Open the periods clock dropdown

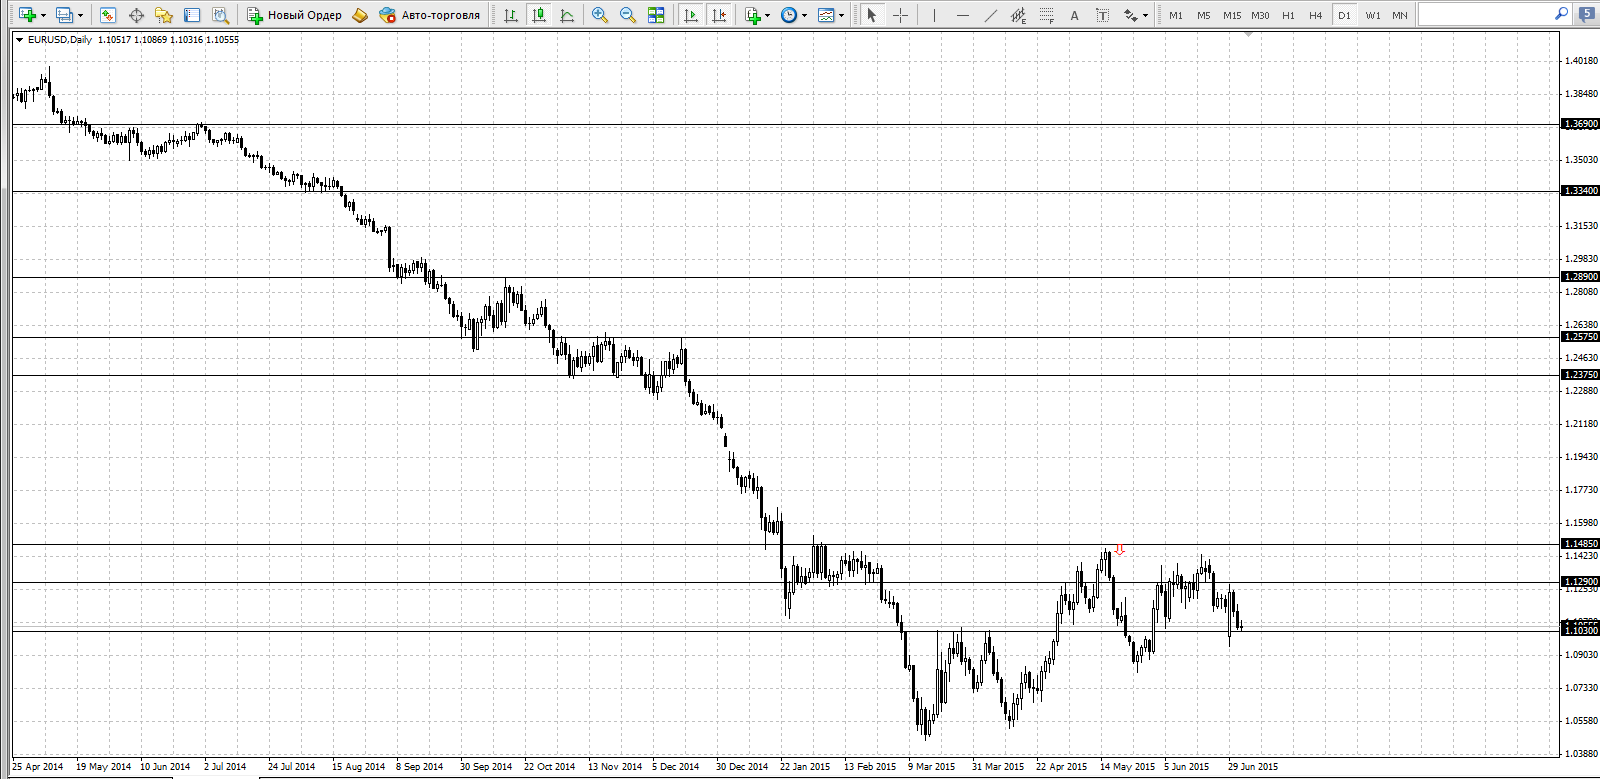point(794,15)
